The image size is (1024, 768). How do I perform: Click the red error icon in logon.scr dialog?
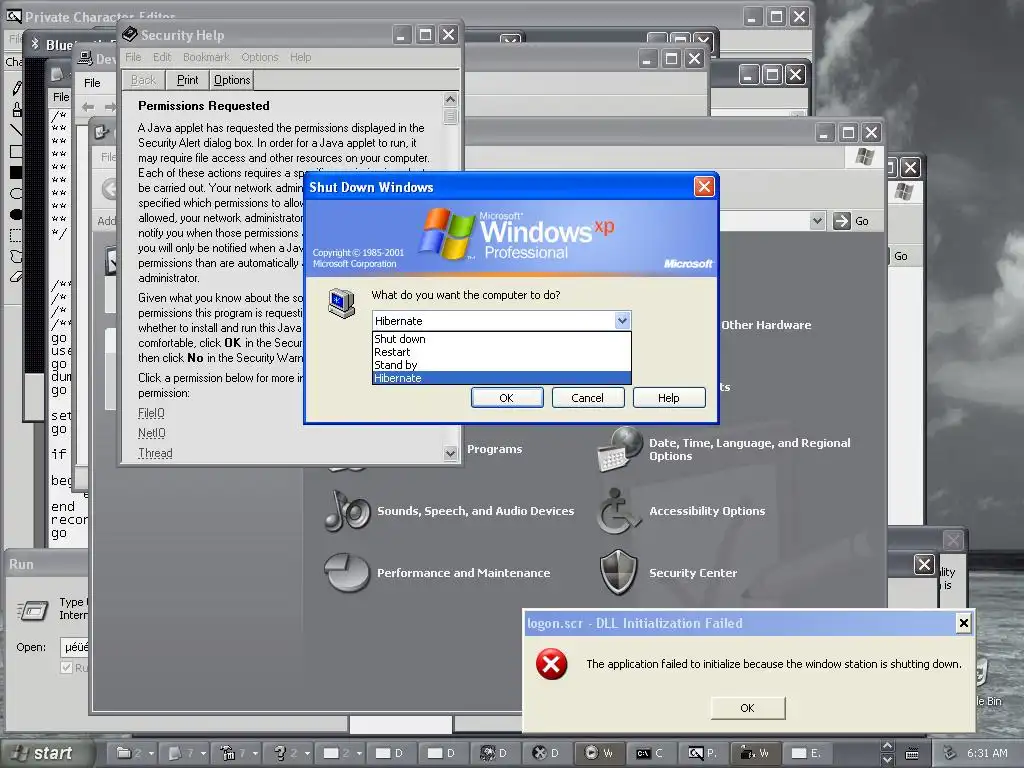pos(551,664)
